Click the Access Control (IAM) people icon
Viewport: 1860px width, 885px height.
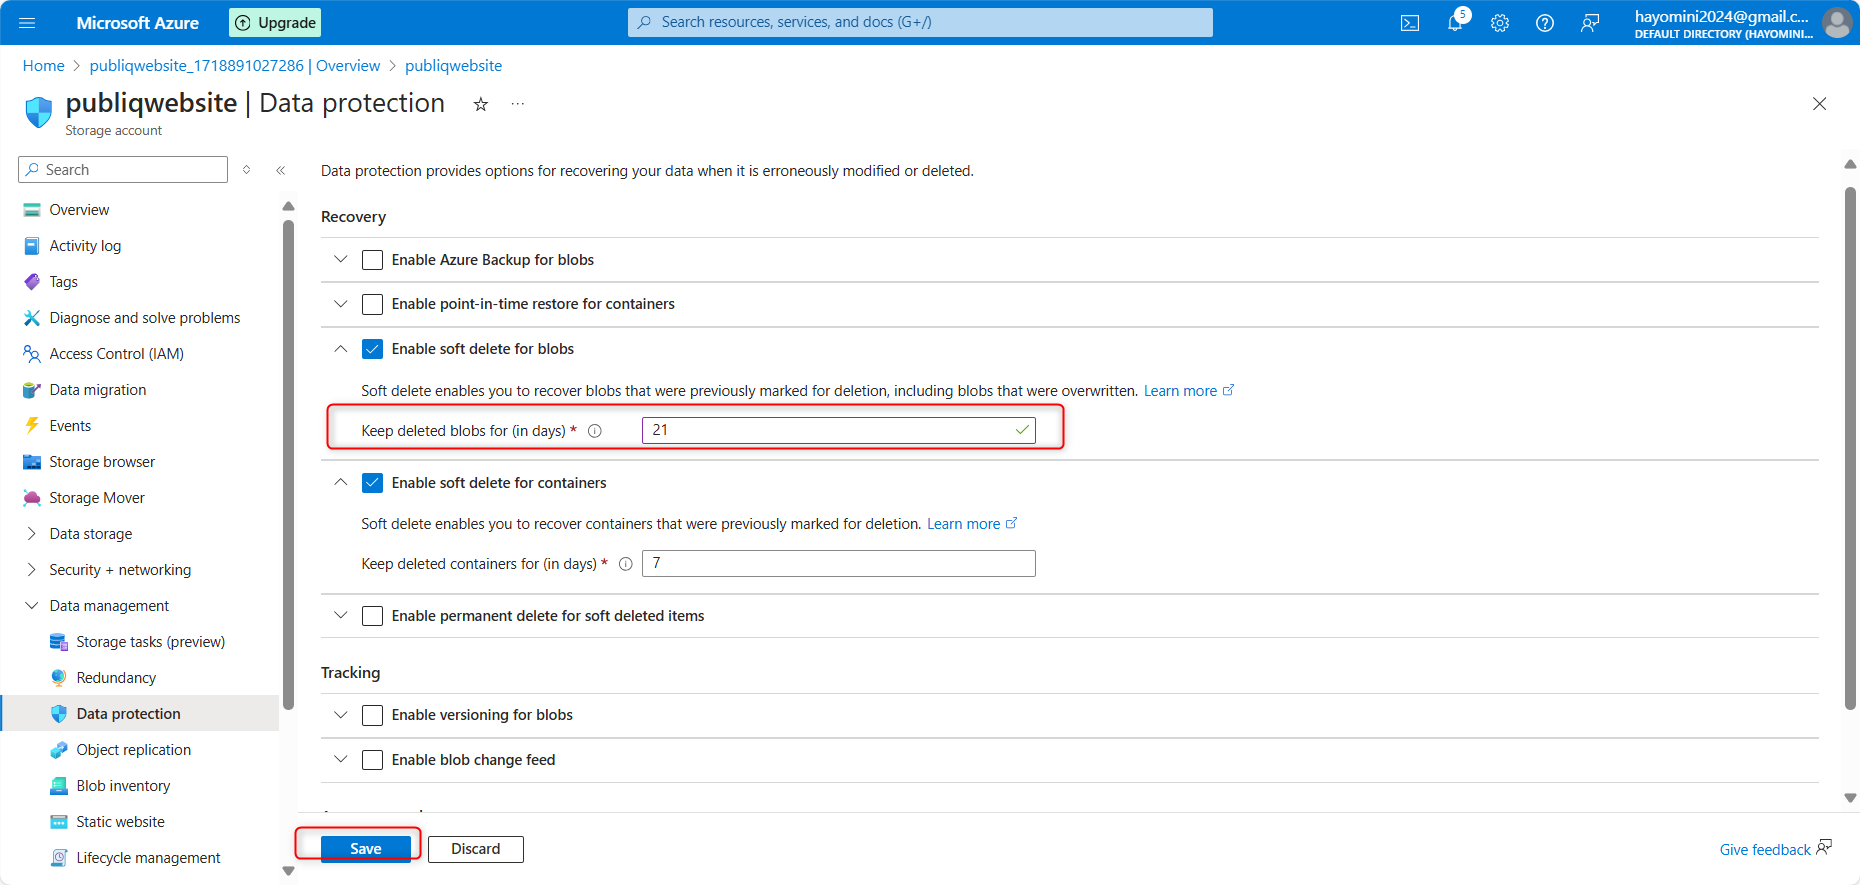click(x=32, y=354)
